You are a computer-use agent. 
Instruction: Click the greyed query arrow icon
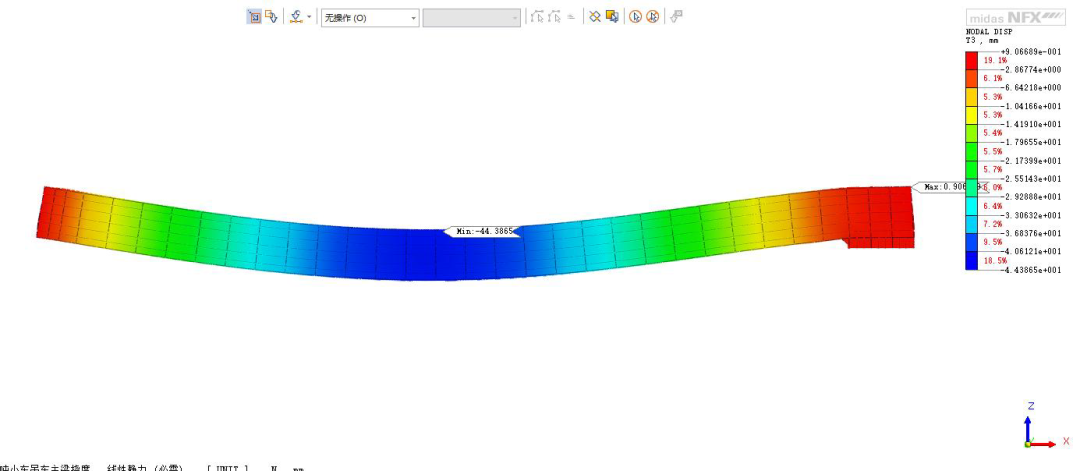pyautogui.click(x=676, y=17)
